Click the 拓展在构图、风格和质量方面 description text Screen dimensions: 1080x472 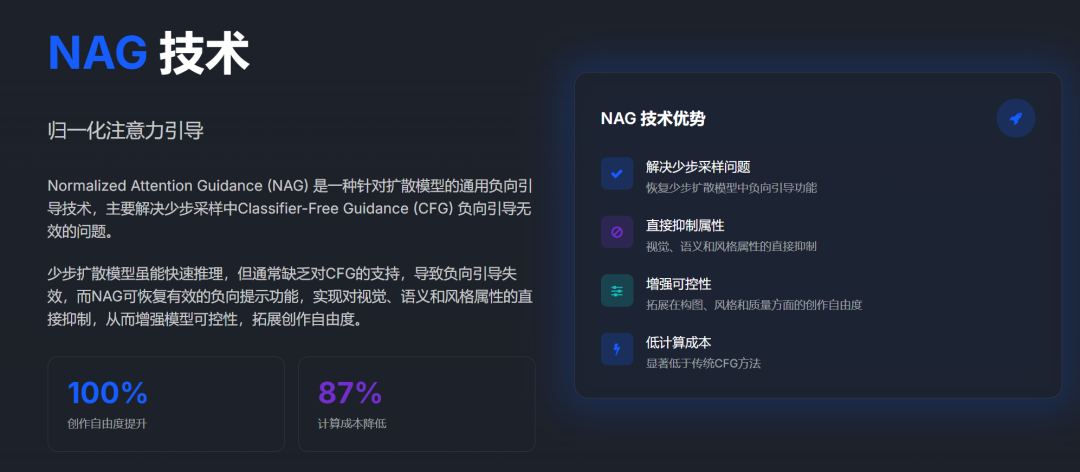tap(754, 304)
